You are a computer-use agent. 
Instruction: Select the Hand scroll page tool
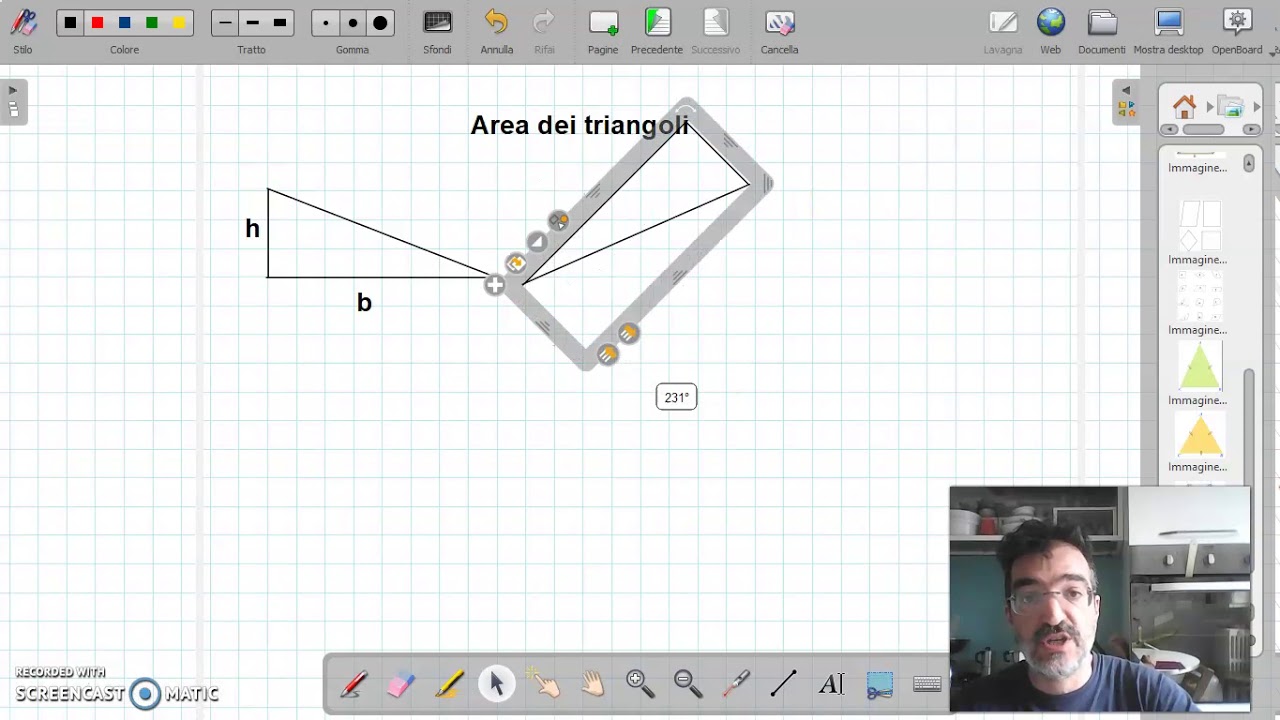pyautogui.click(x=593, y=684)
